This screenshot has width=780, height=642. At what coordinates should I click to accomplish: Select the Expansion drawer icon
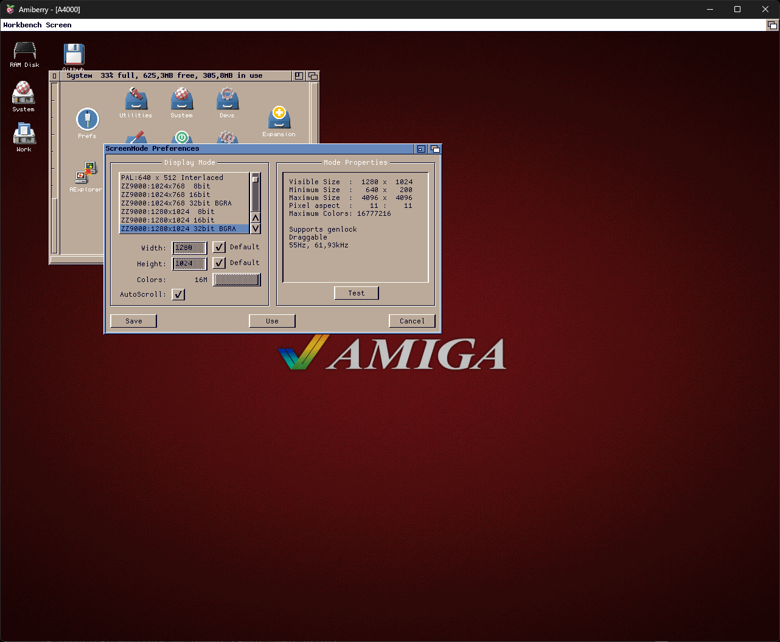pos(279,121)
